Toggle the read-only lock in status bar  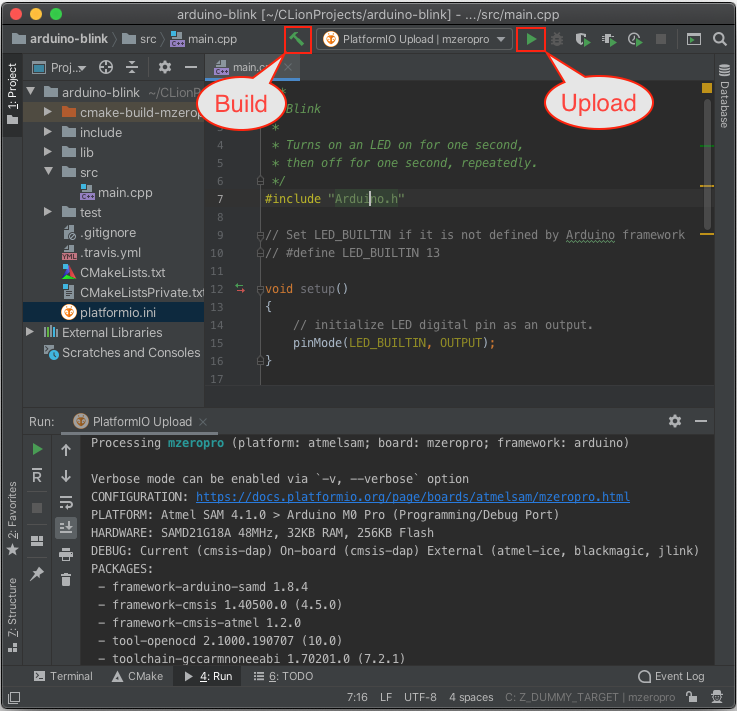(691, 696)
